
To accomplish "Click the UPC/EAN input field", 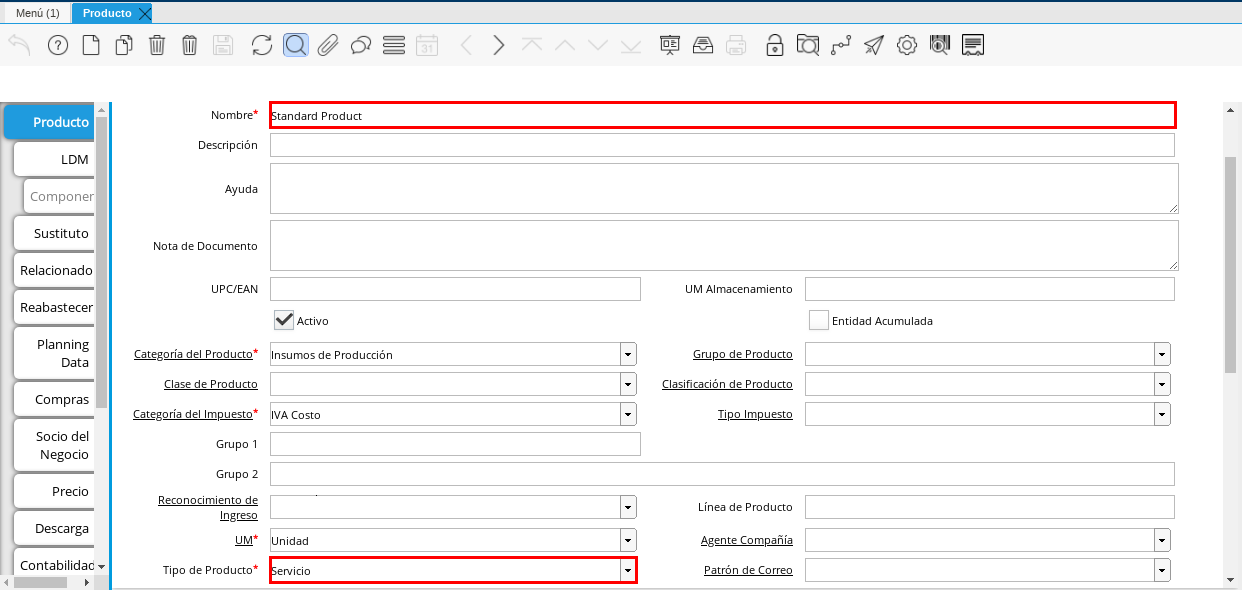I will click(x=455, y=289).
